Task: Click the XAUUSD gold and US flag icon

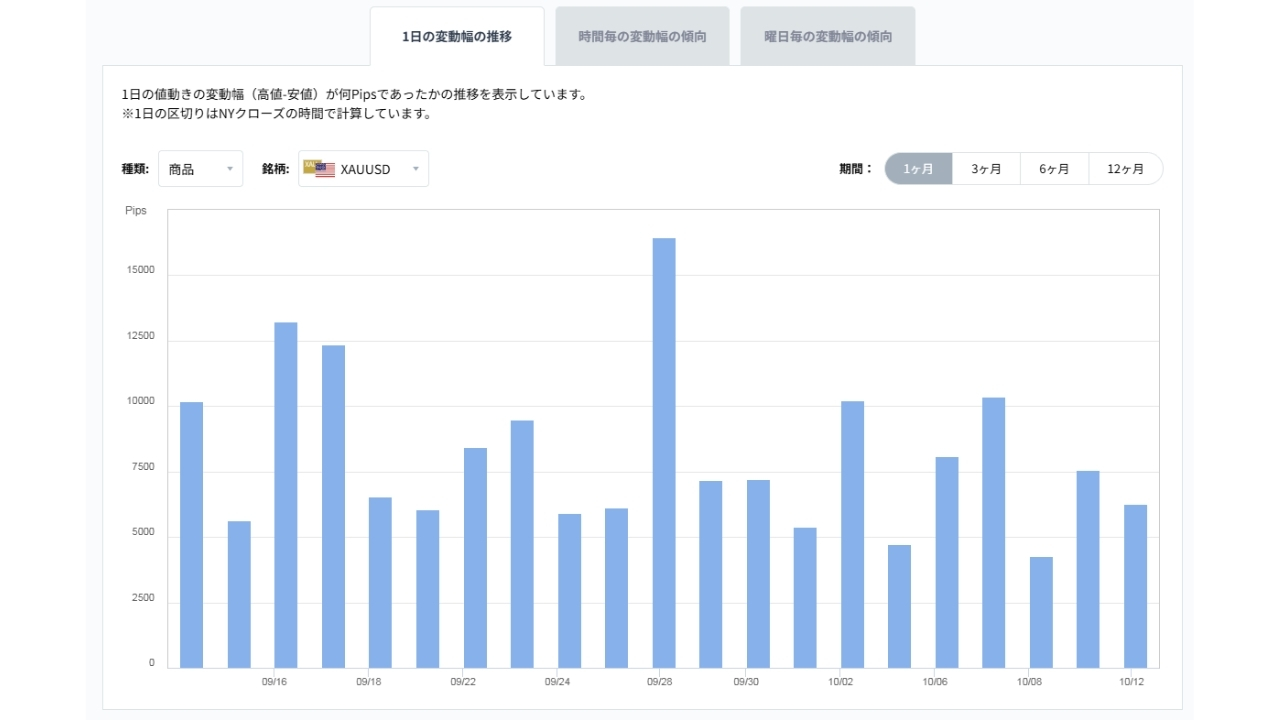Action: point(319,169)
